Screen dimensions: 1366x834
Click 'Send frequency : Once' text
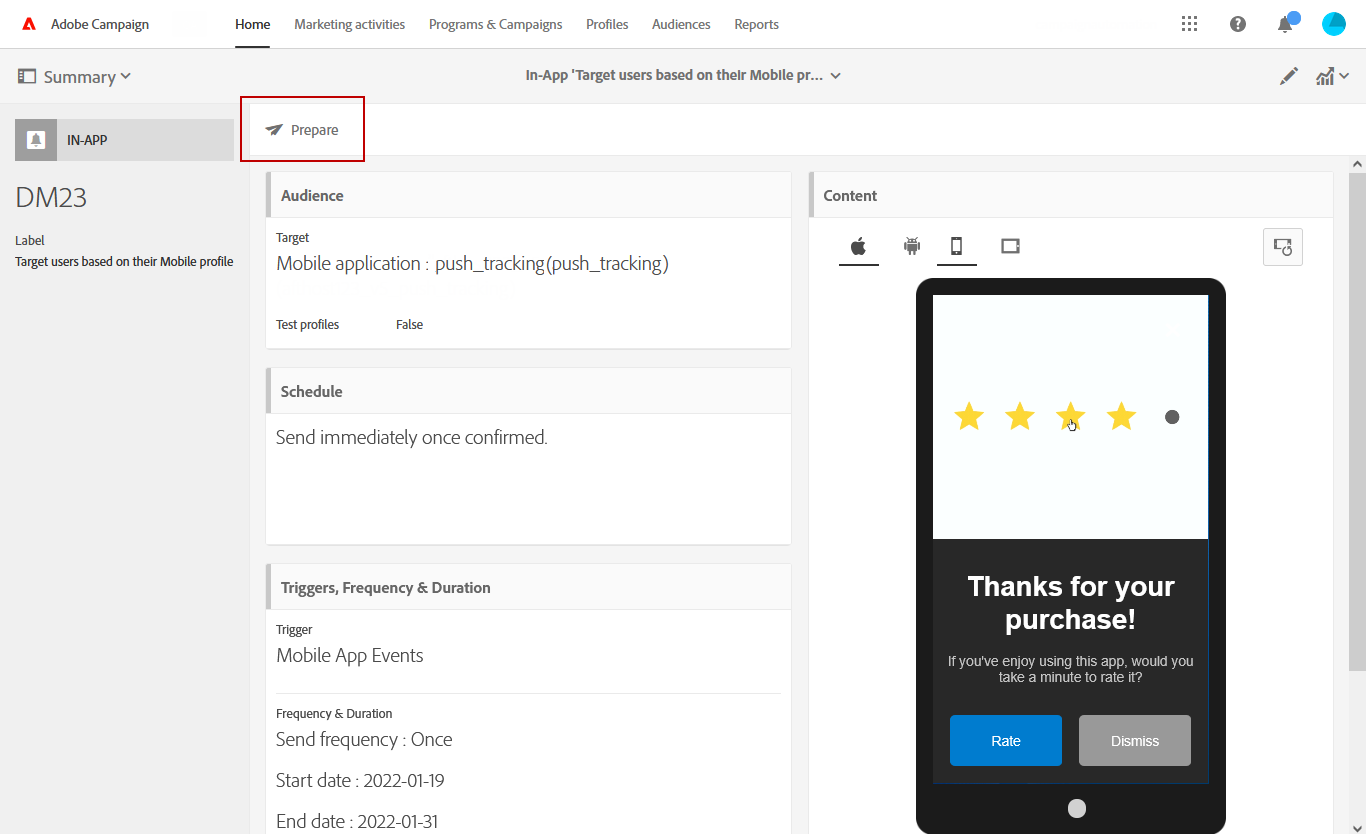coord(364,739)
